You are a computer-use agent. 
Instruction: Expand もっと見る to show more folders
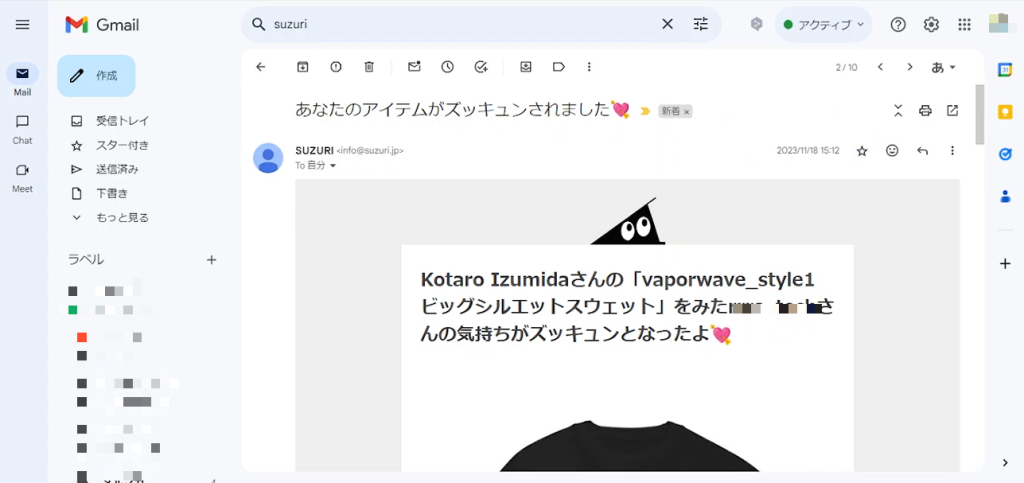(x=122, y=217)
